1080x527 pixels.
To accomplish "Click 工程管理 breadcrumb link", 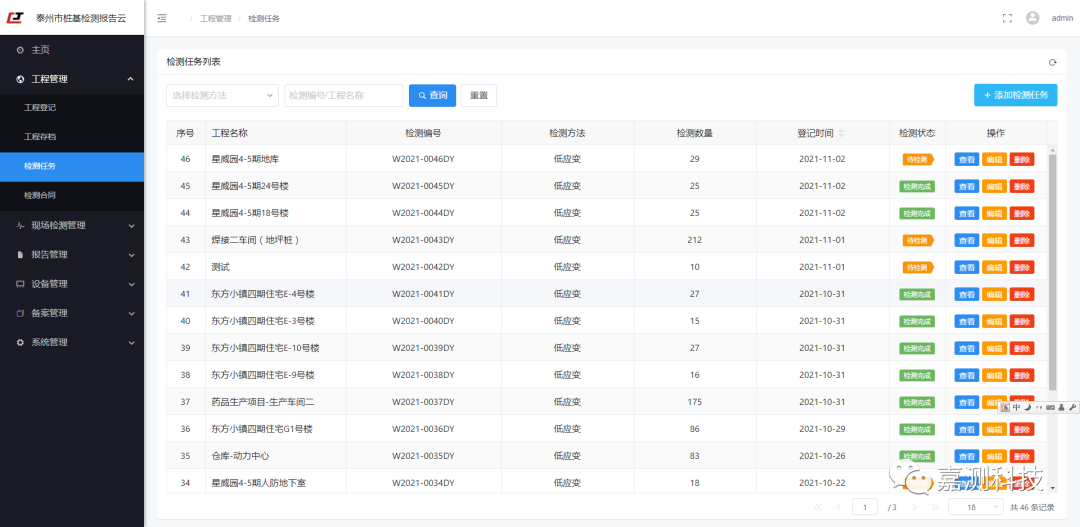I will pyautogui.click(x=216, y=19).
